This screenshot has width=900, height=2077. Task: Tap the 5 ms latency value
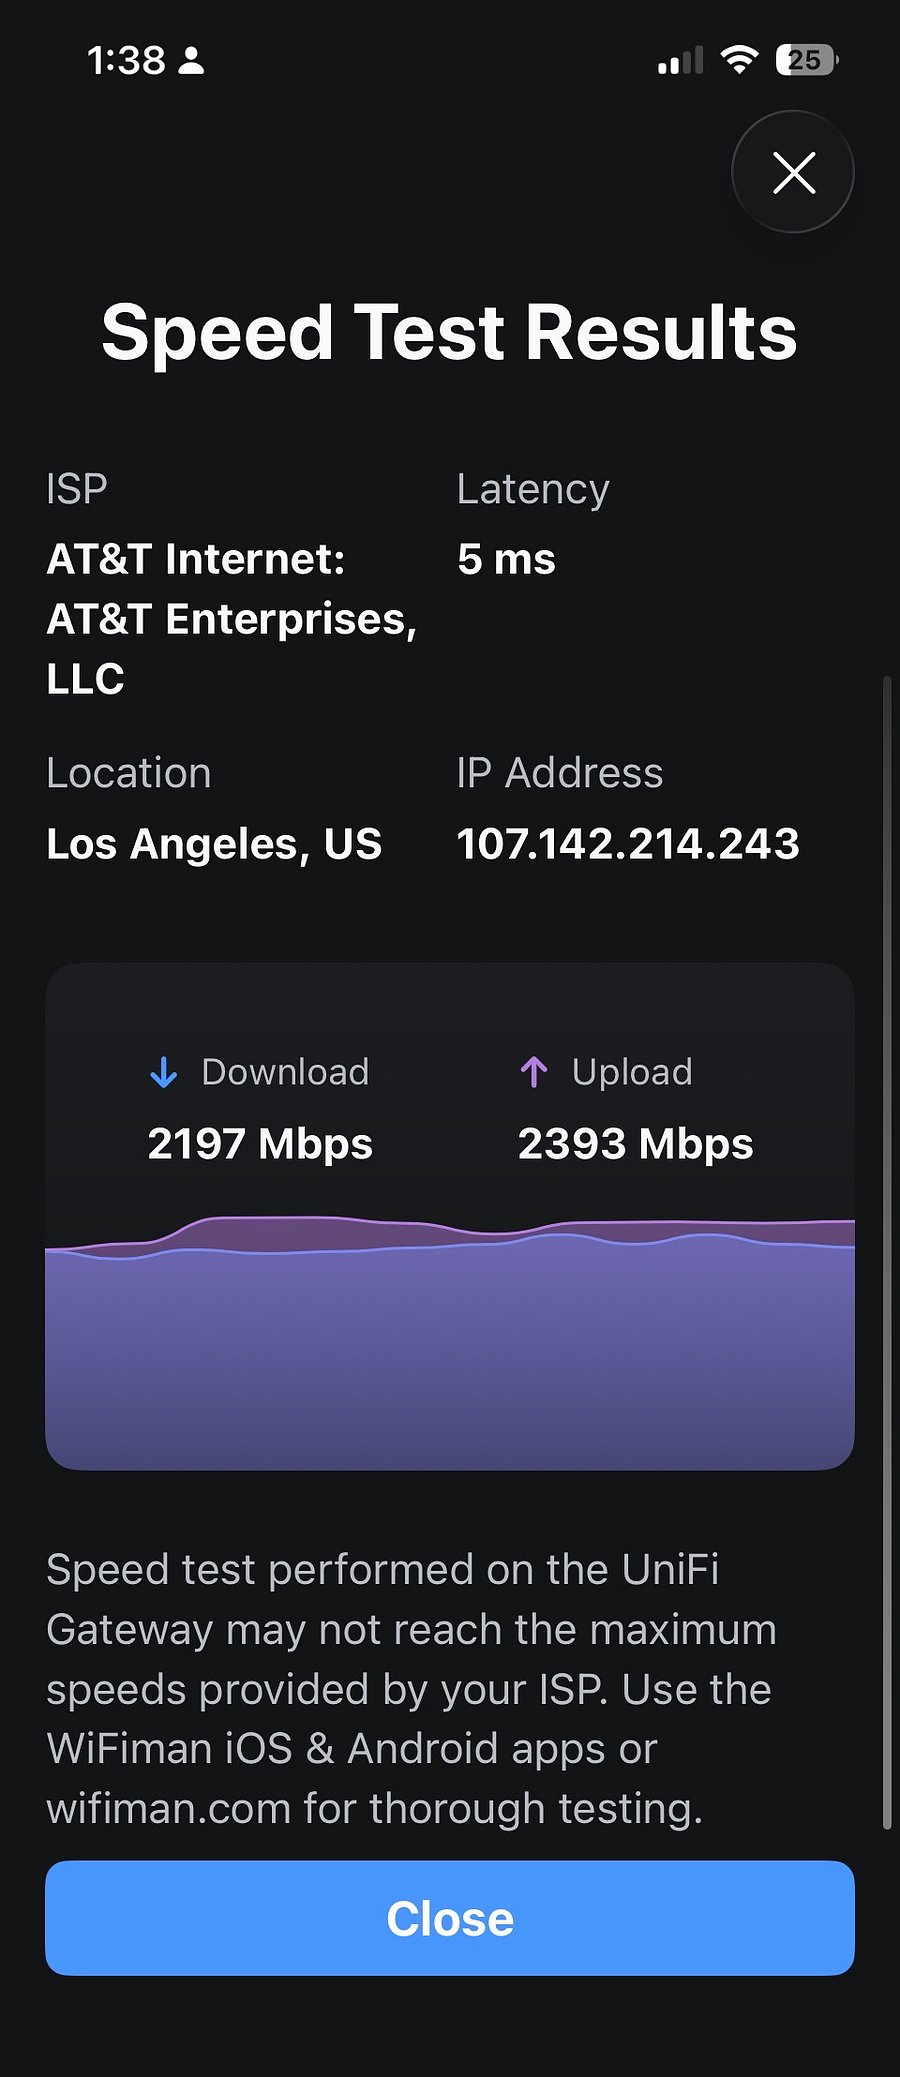point(506,559)
